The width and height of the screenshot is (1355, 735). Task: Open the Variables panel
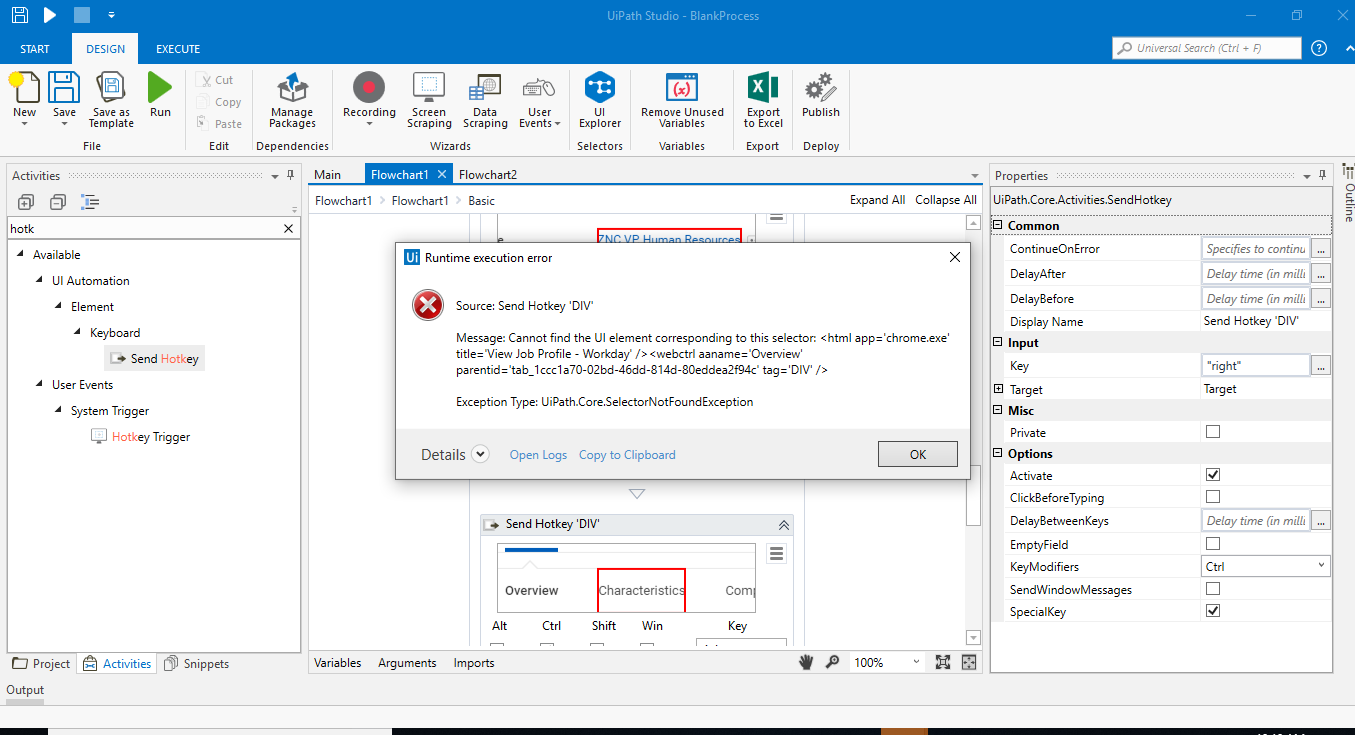pos(338,662)
